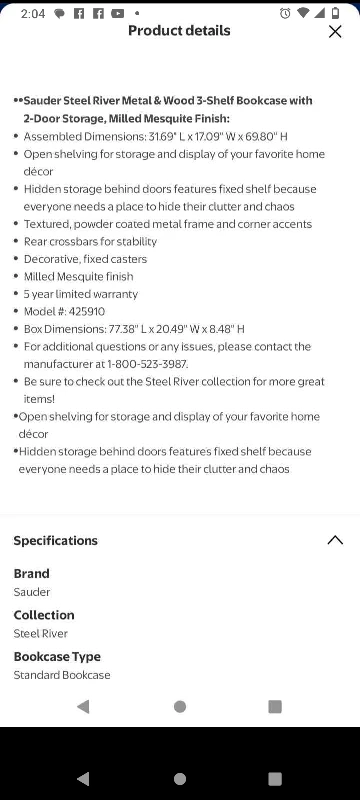Tap the Facebook icon beside the YouTube icon

click(x=98, y=14)
